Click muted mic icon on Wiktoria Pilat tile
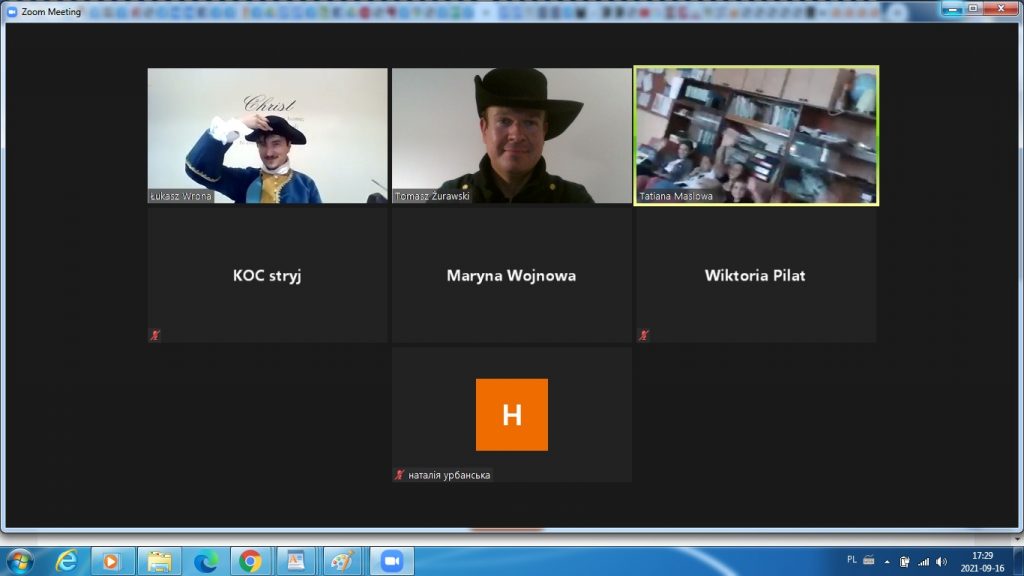 pyautogui.click(x=644, y=335)
